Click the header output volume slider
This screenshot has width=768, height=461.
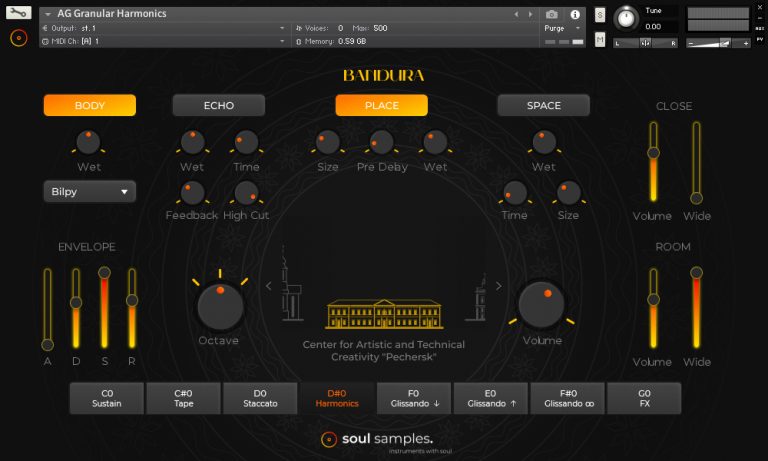coord(719,43)
